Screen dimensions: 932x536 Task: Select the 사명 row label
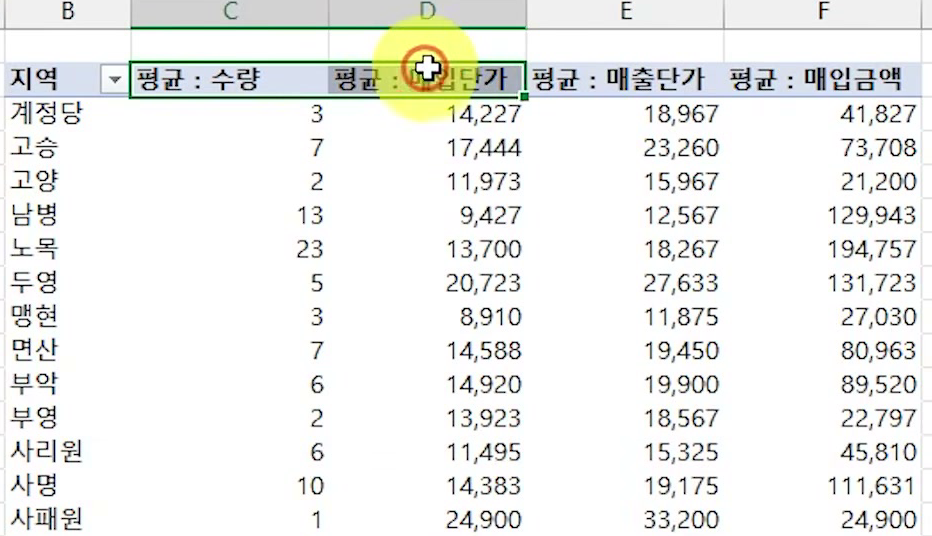click(x=68, y=485)
